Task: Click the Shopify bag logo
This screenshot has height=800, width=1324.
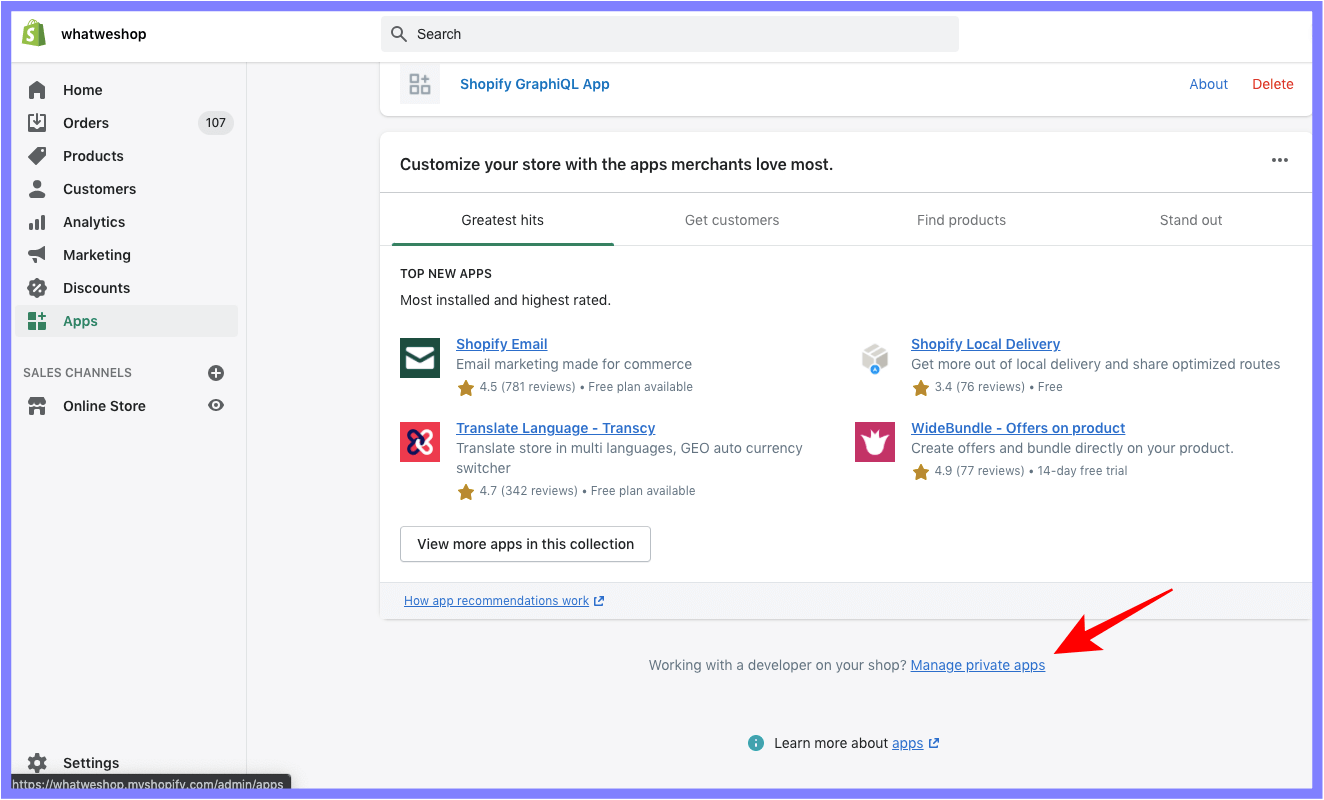Action: (35, 33)
